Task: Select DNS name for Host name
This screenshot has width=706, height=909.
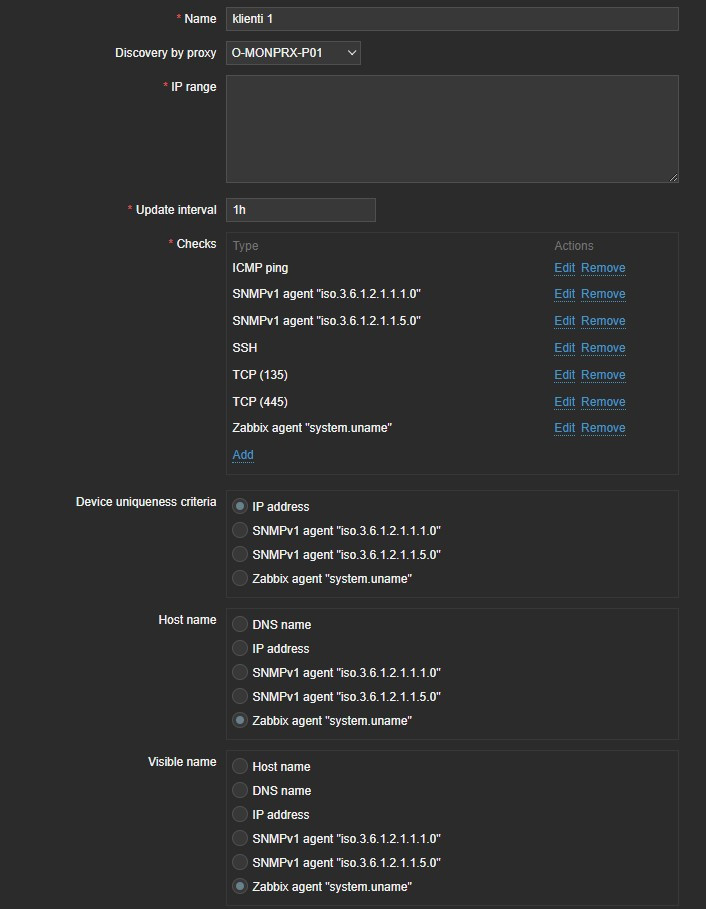Action: click(x=240, y=625)
